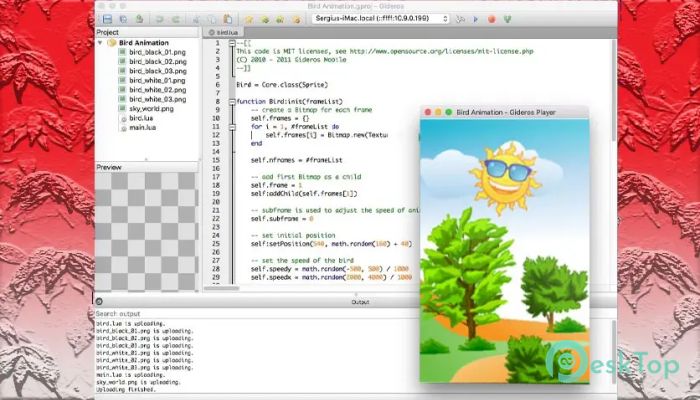Select bird_white_01.png in project tree

point(157,80)
